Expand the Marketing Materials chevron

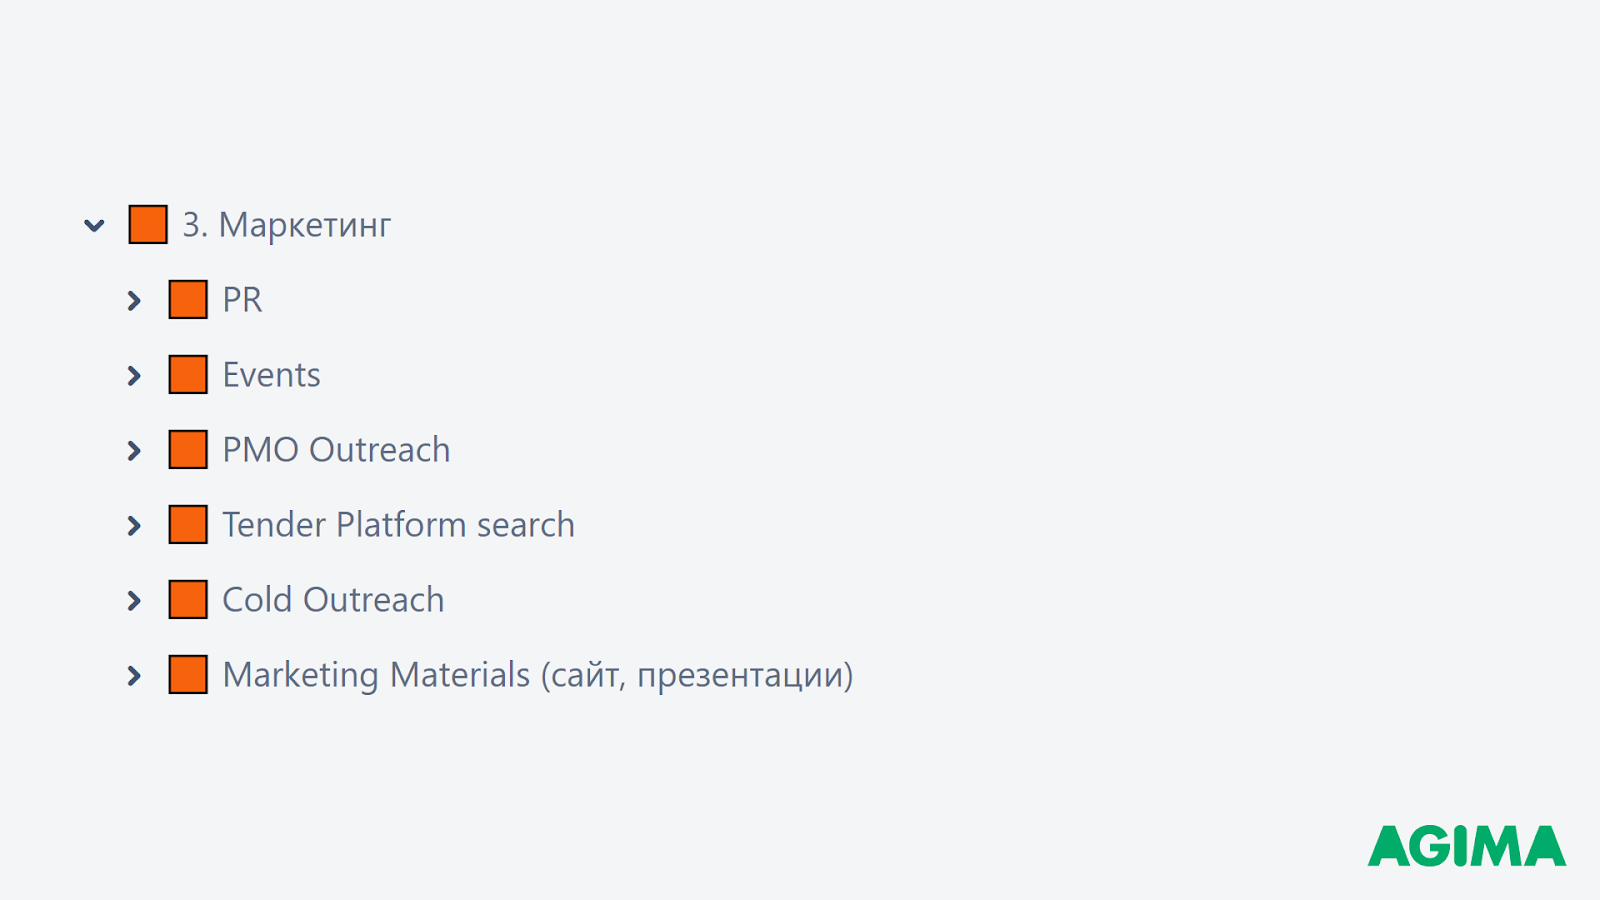click(134, 675)
